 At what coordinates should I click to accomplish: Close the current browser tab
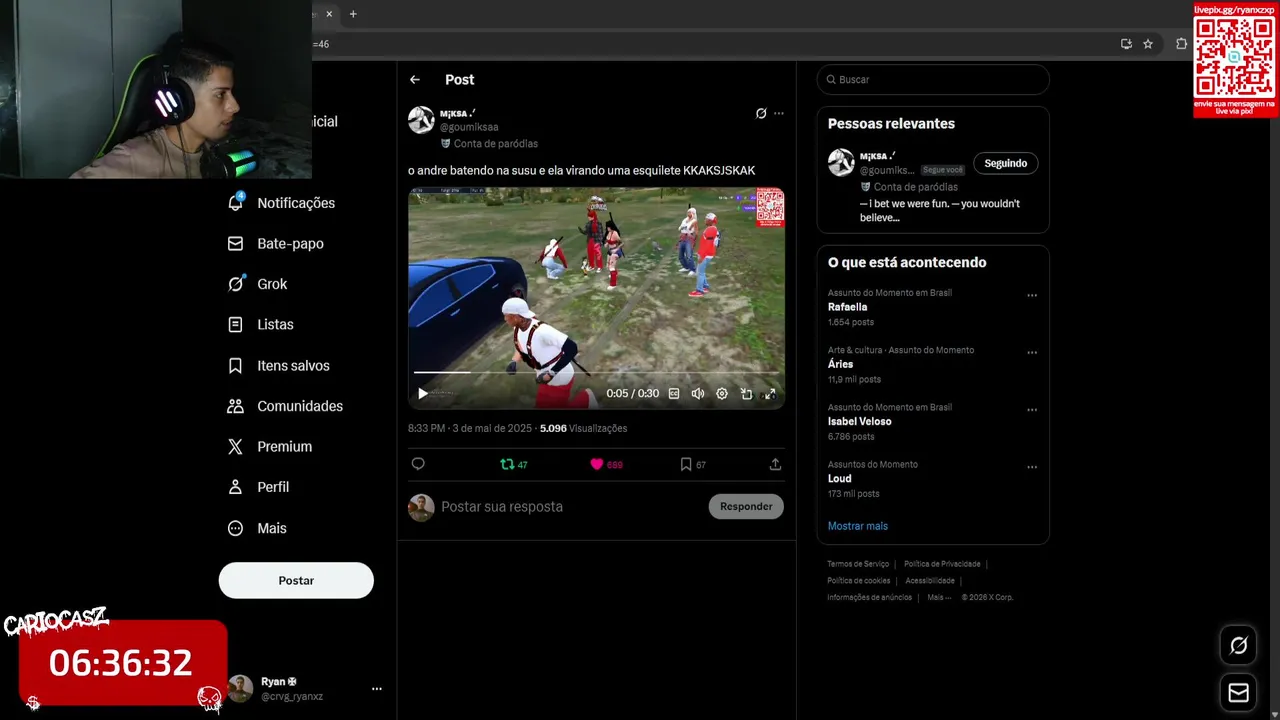(x=329, y=14)
